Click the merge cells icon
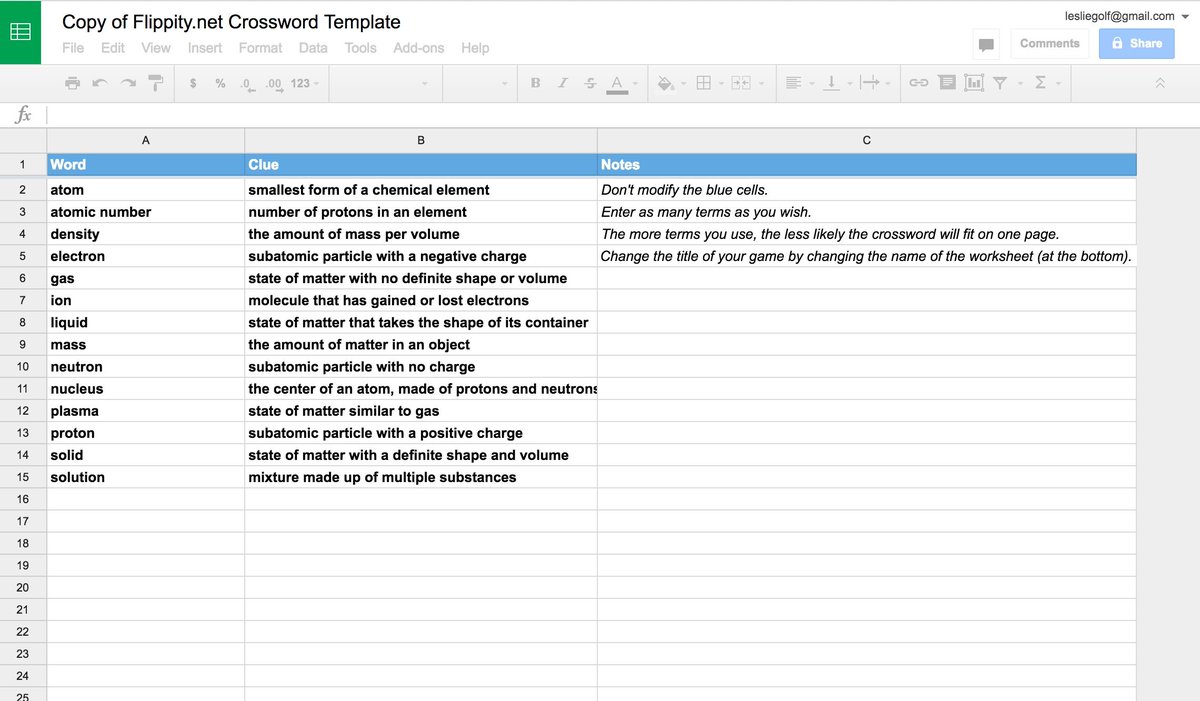The image size is (1200, 701). tap(740, 83)
